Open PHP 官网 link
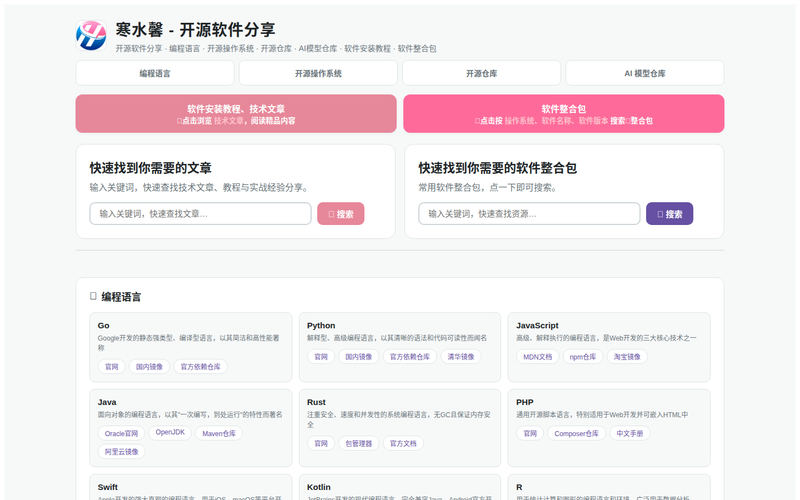The height and width of the screenshot is (500, 800). [530, 433]
